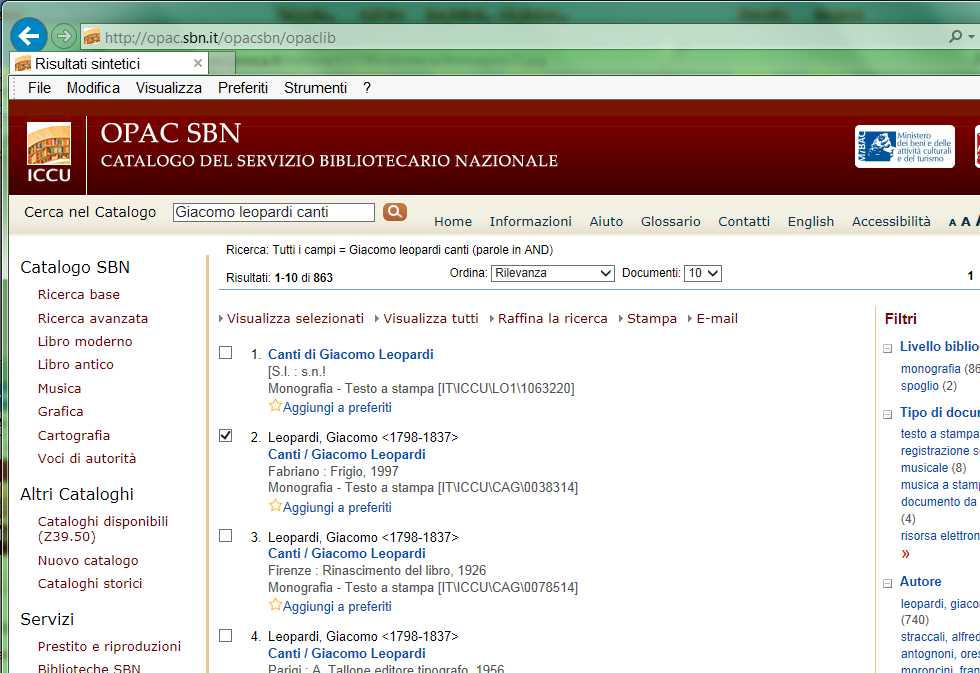The height and width of the screenshot is (673, 980).
Task: Open Grafica catalog section
Action: tap(61, 411)
